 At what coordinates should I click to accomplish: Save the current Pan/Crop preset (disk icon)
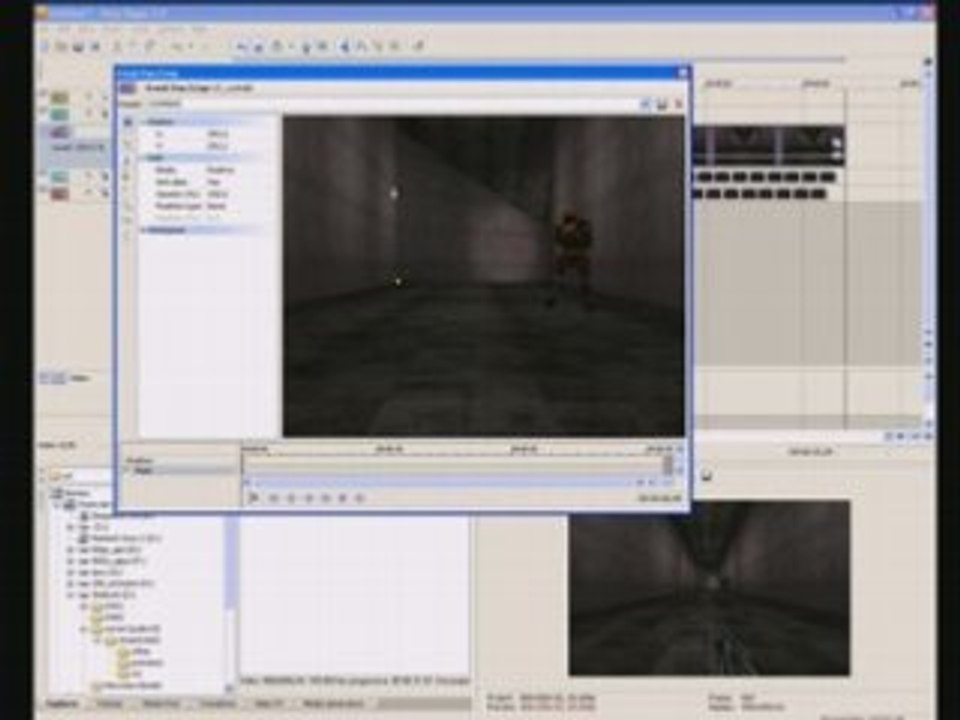click(x=662, y=105)
